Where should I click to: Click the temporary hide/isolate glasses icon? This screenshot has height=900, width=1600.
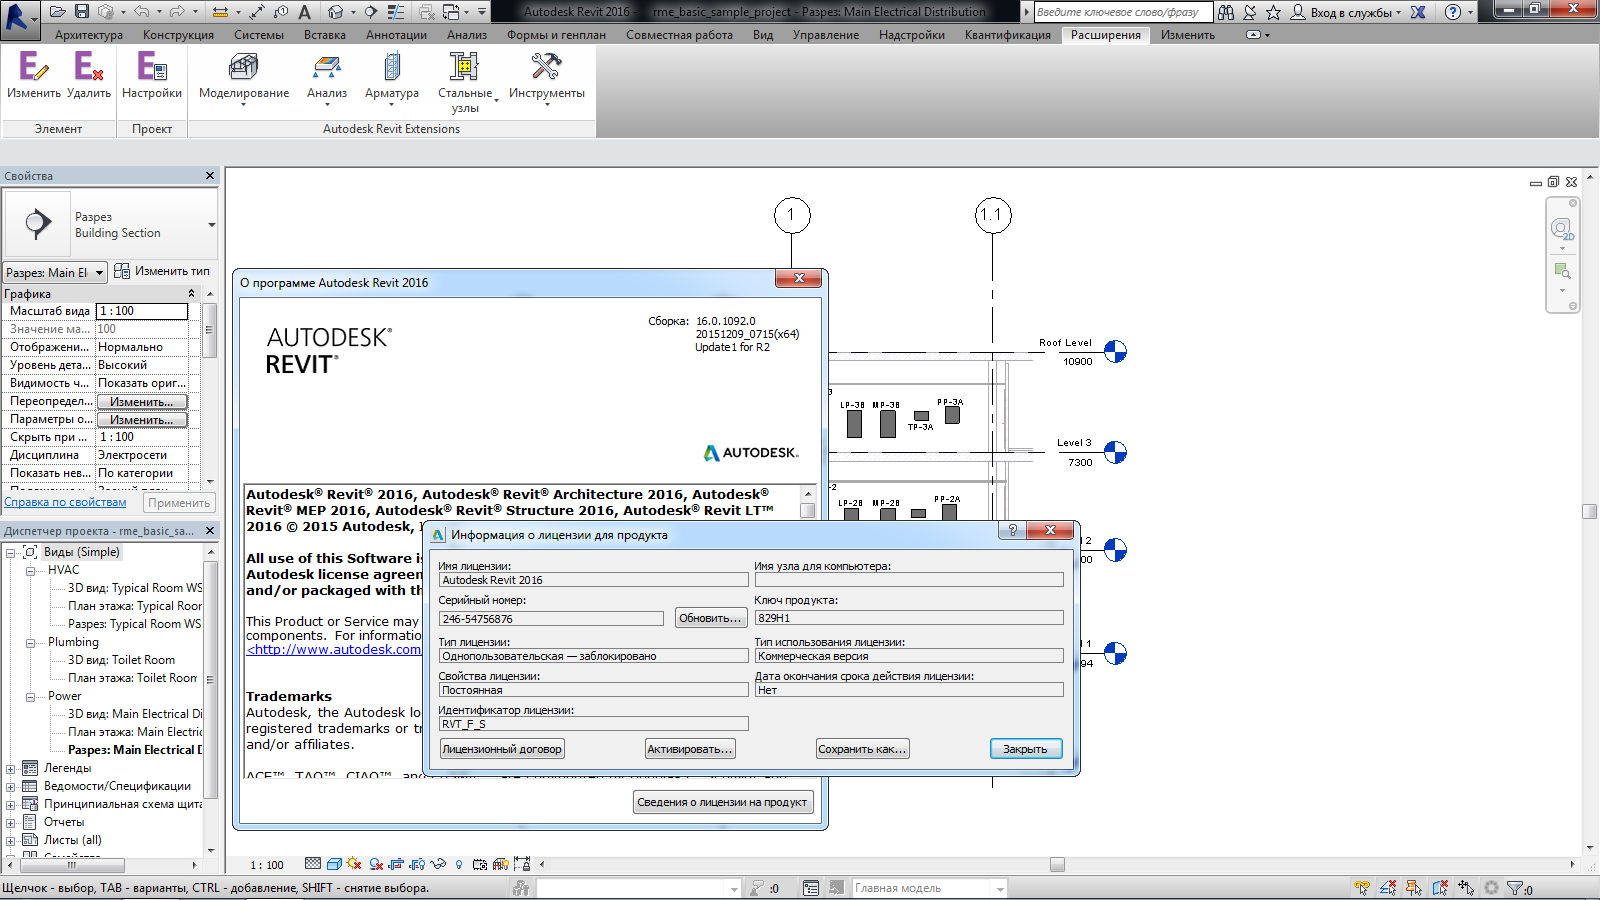coord(438,864)
